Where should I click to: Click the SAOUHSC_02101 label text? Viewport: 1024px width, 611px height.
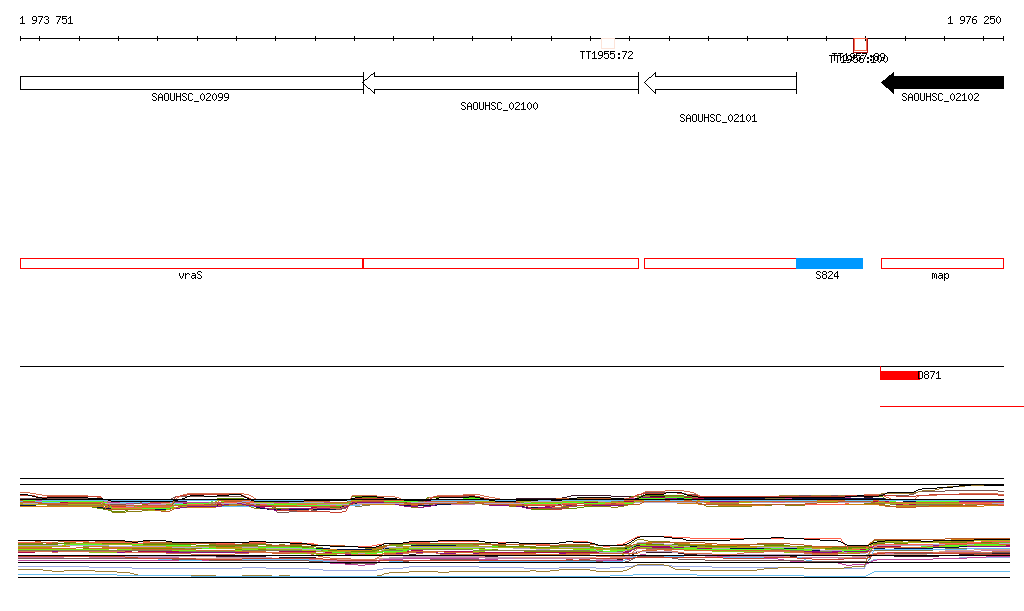(718, 118)
